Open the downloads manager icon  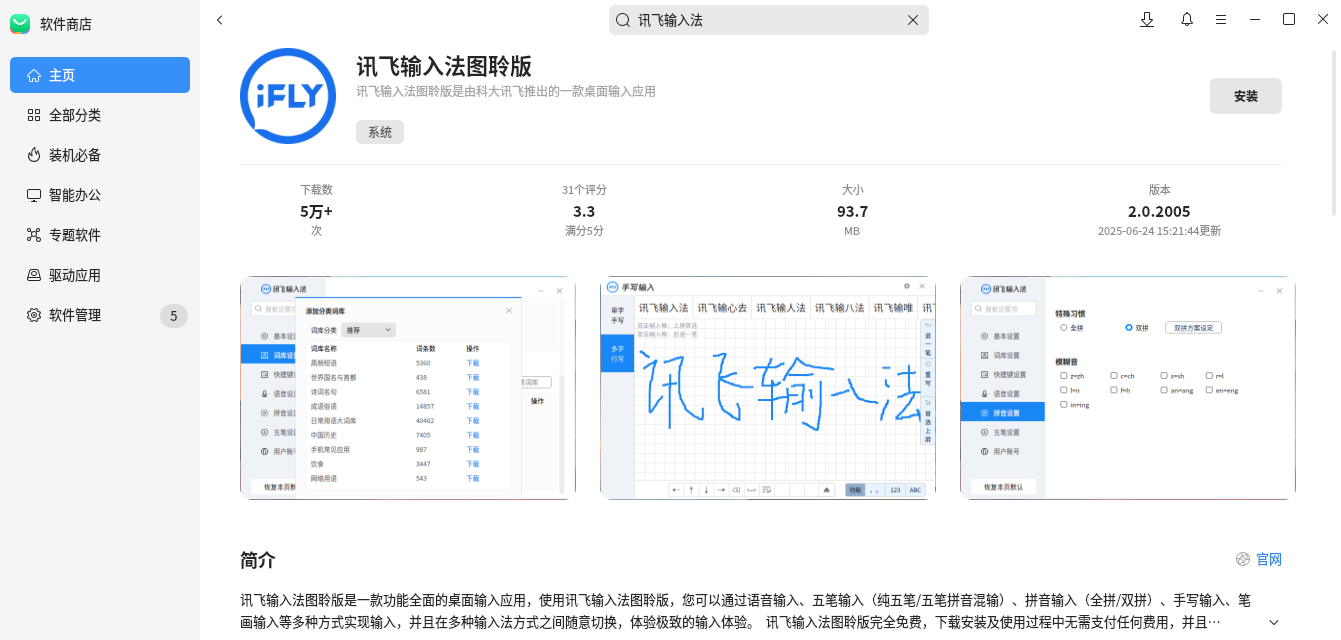(1147, 20)
